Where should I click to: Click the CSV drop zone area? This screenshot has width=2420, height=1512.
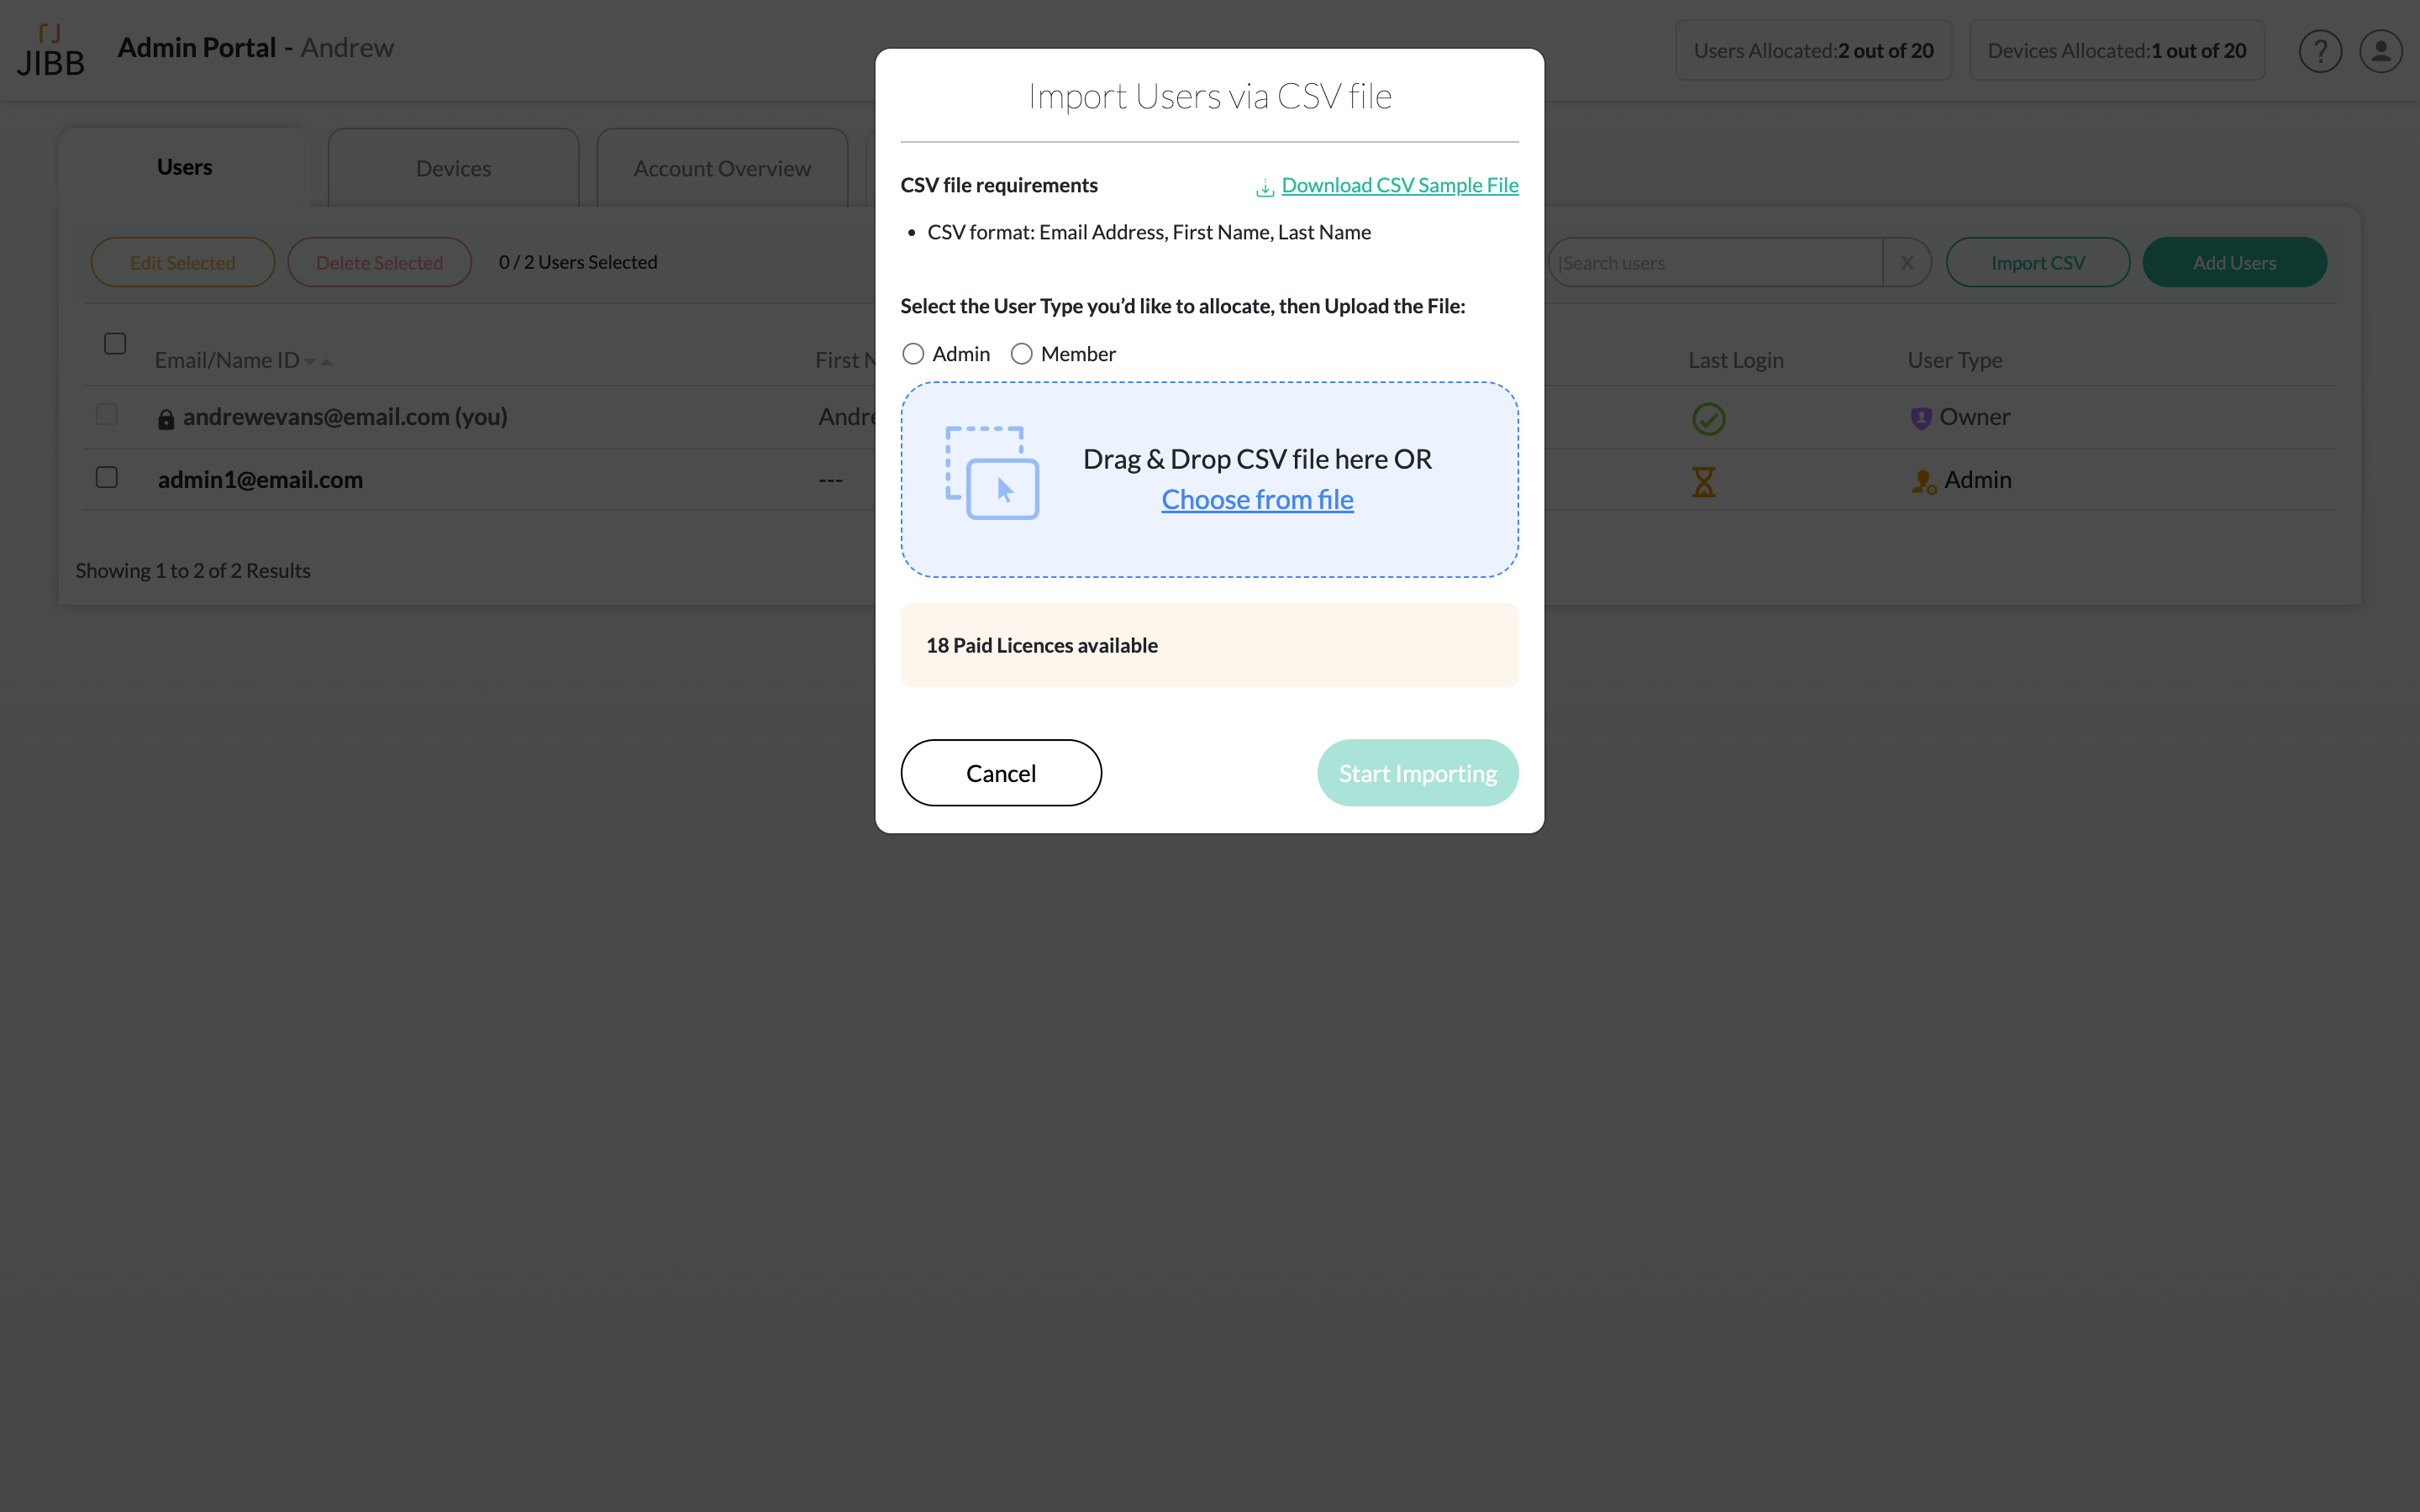pyautogui.click(x=1209, y=479)
